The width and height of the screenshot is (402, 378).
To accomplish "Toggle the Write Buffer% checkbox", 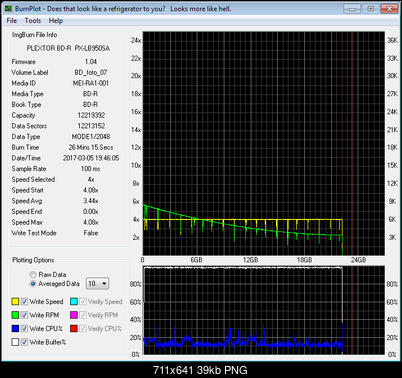I will [x=24, y=342].
